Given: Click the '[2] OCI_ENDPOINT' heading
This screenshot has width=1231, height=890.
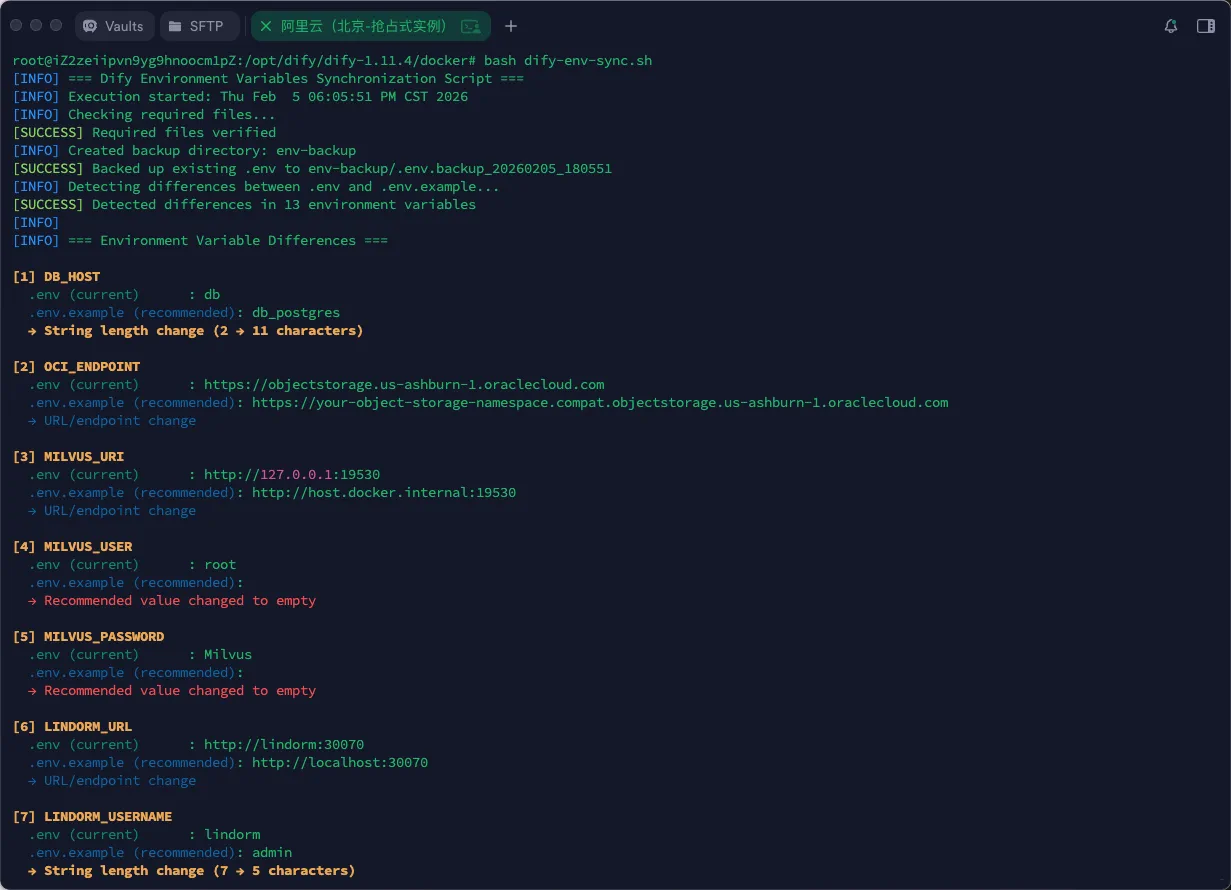Looking at the screenshot, I should (x=76, y=366).
